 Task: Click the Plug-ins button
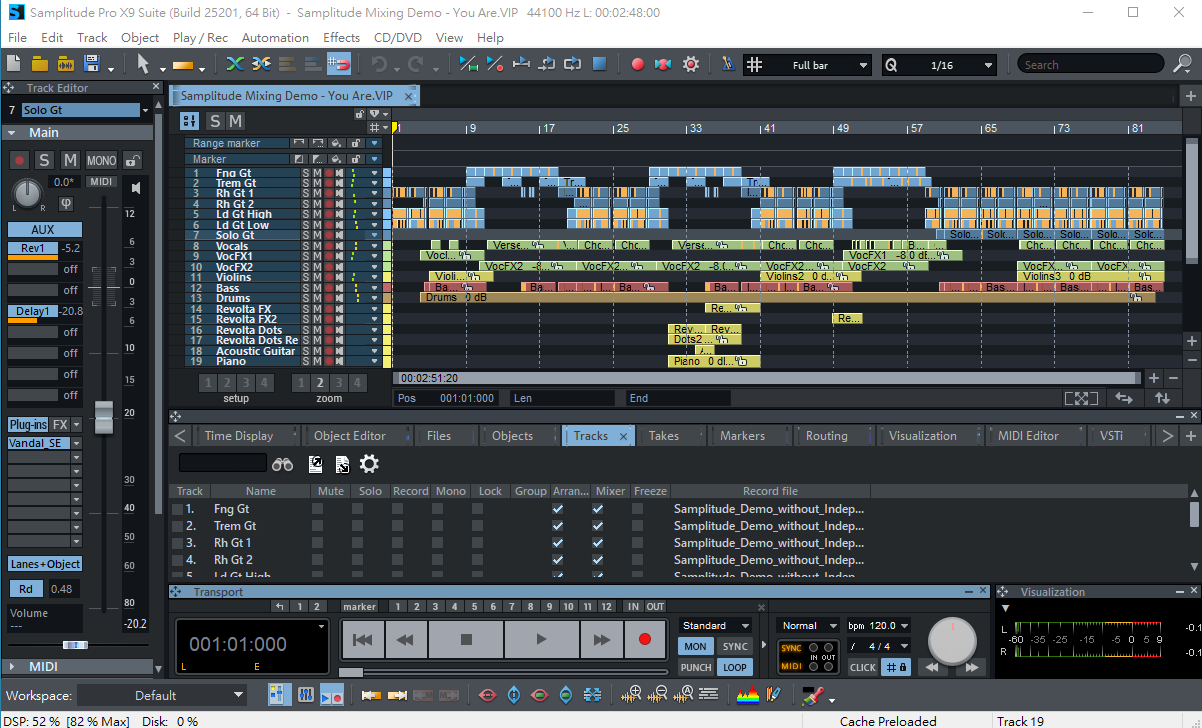point(28,424)
